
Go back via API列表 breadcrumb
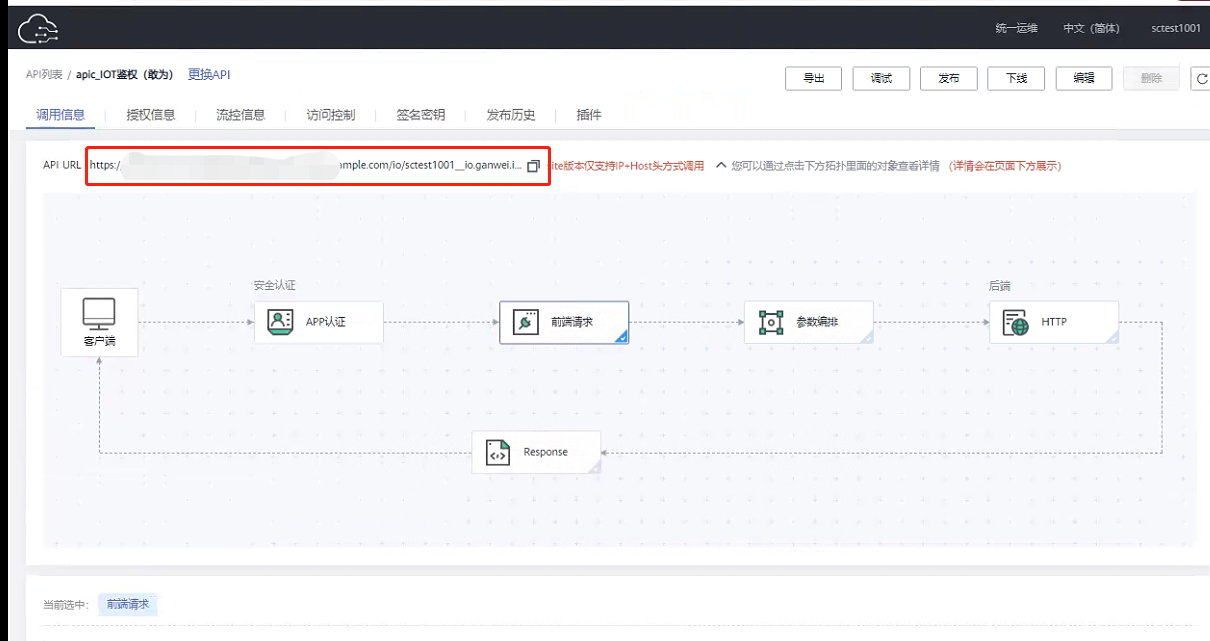(44, 75)
